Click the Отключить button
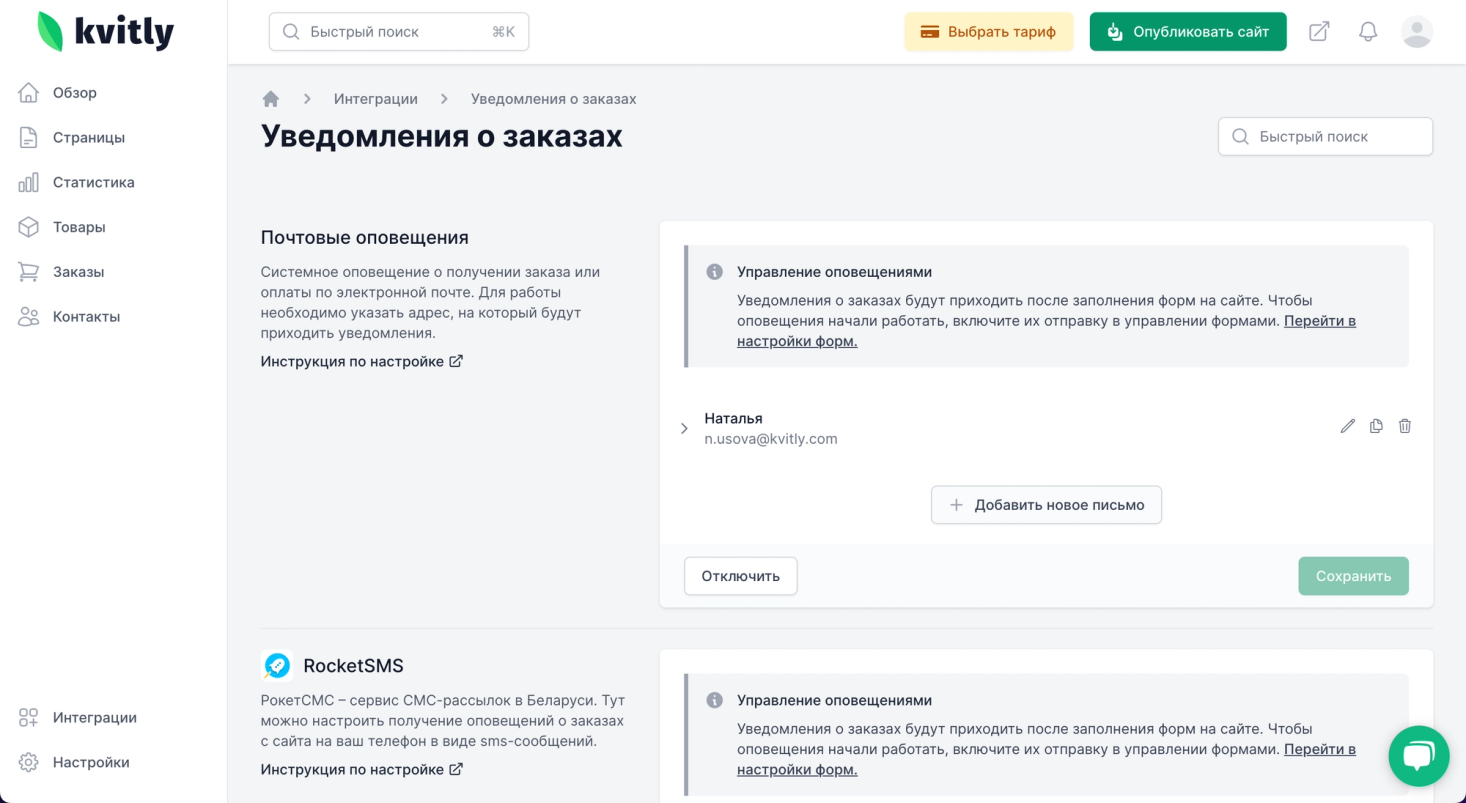Screen dimensions: 1466x803 point(740,576)
